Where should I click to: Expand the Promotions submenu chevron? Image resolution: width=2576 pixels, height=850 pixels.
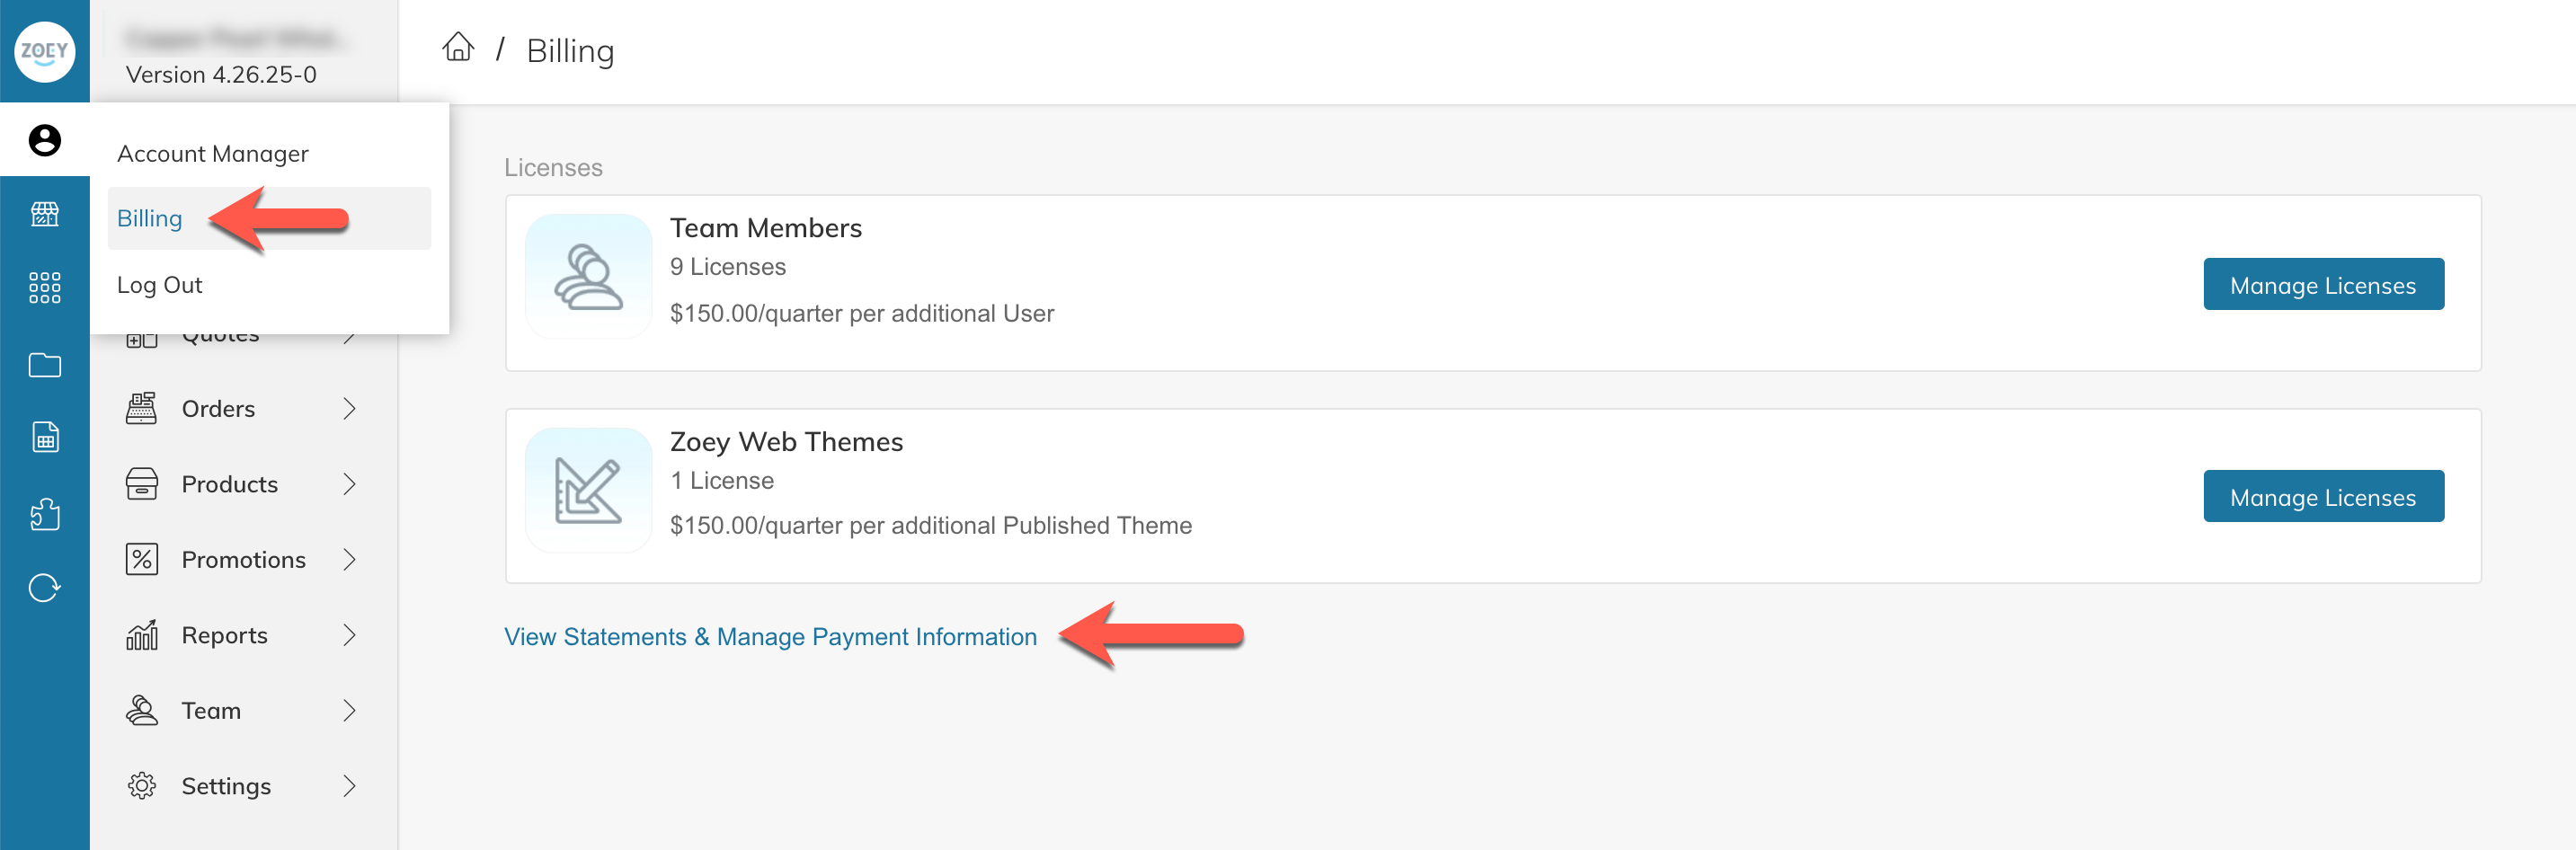pyautogui.click(x=349, y=559)
